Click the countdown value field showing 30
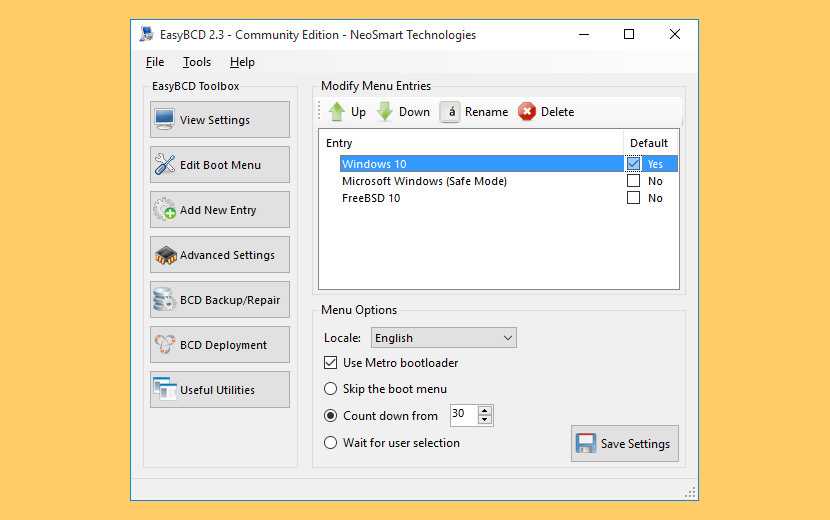Image resolution: width=830 pixels, height=520 pixels. [x=464, y=415]
